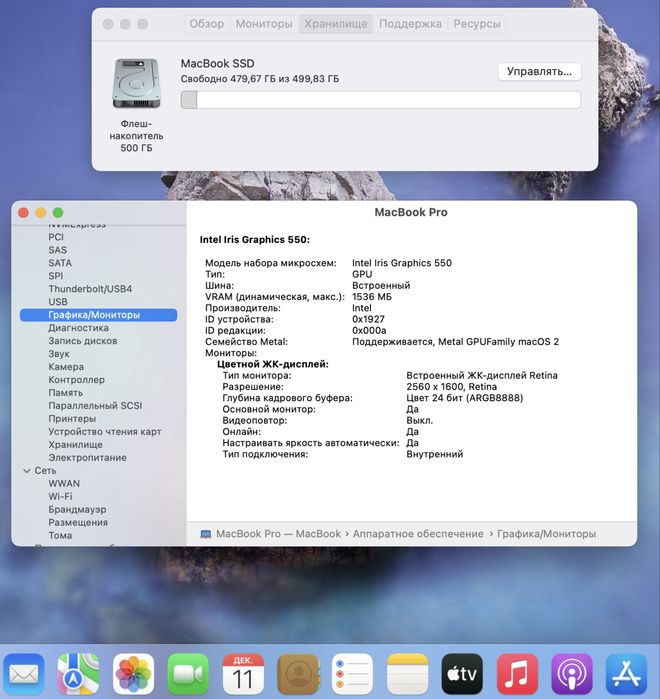This screenshot has width=660, height=699.
Task: Click Аппаратное обеспечение in the path bar
Action: coord(418,534)
